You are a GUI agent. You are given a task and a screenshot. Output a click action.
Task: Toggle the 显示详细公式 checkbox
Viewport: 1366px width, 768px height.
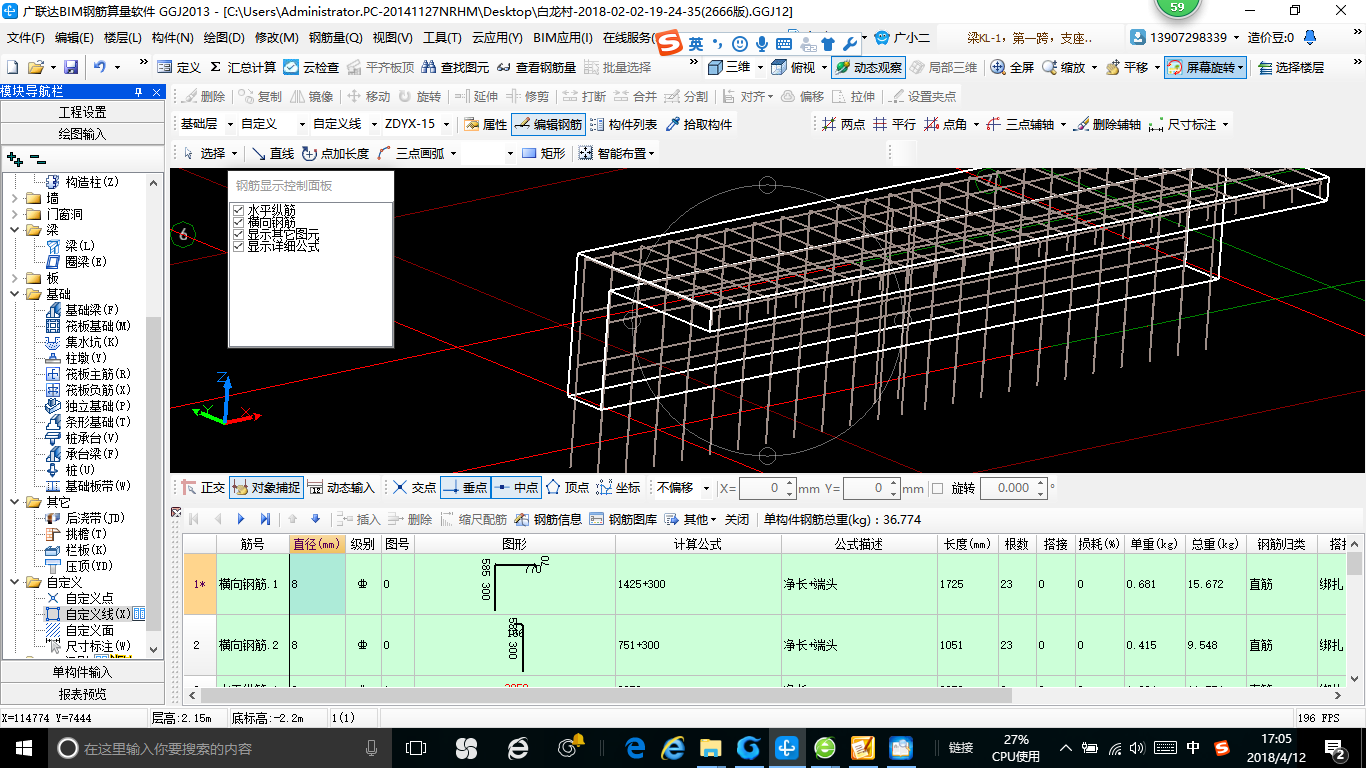pos(238,246)
